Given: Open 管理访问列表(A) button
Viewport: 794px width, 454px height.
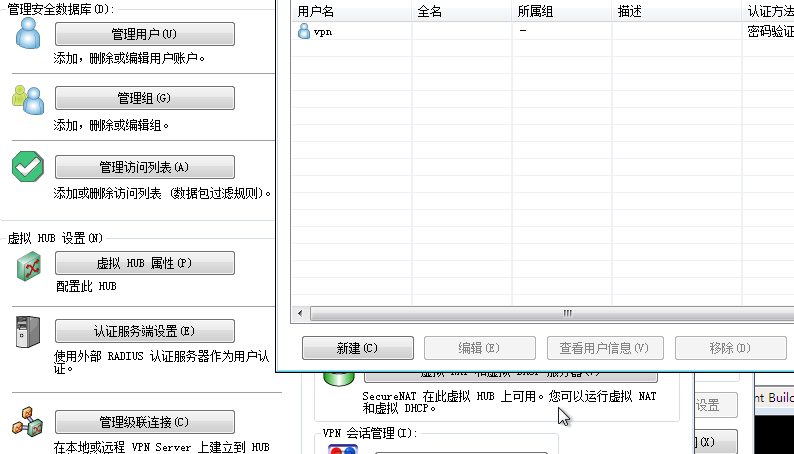Looking at the screenshot, I should [x=145, y=167].
